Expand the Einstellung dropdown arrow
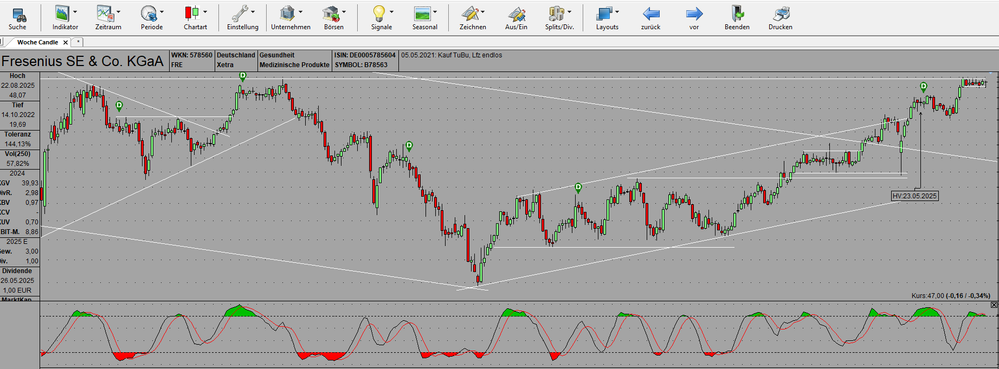 coord(253,11)
